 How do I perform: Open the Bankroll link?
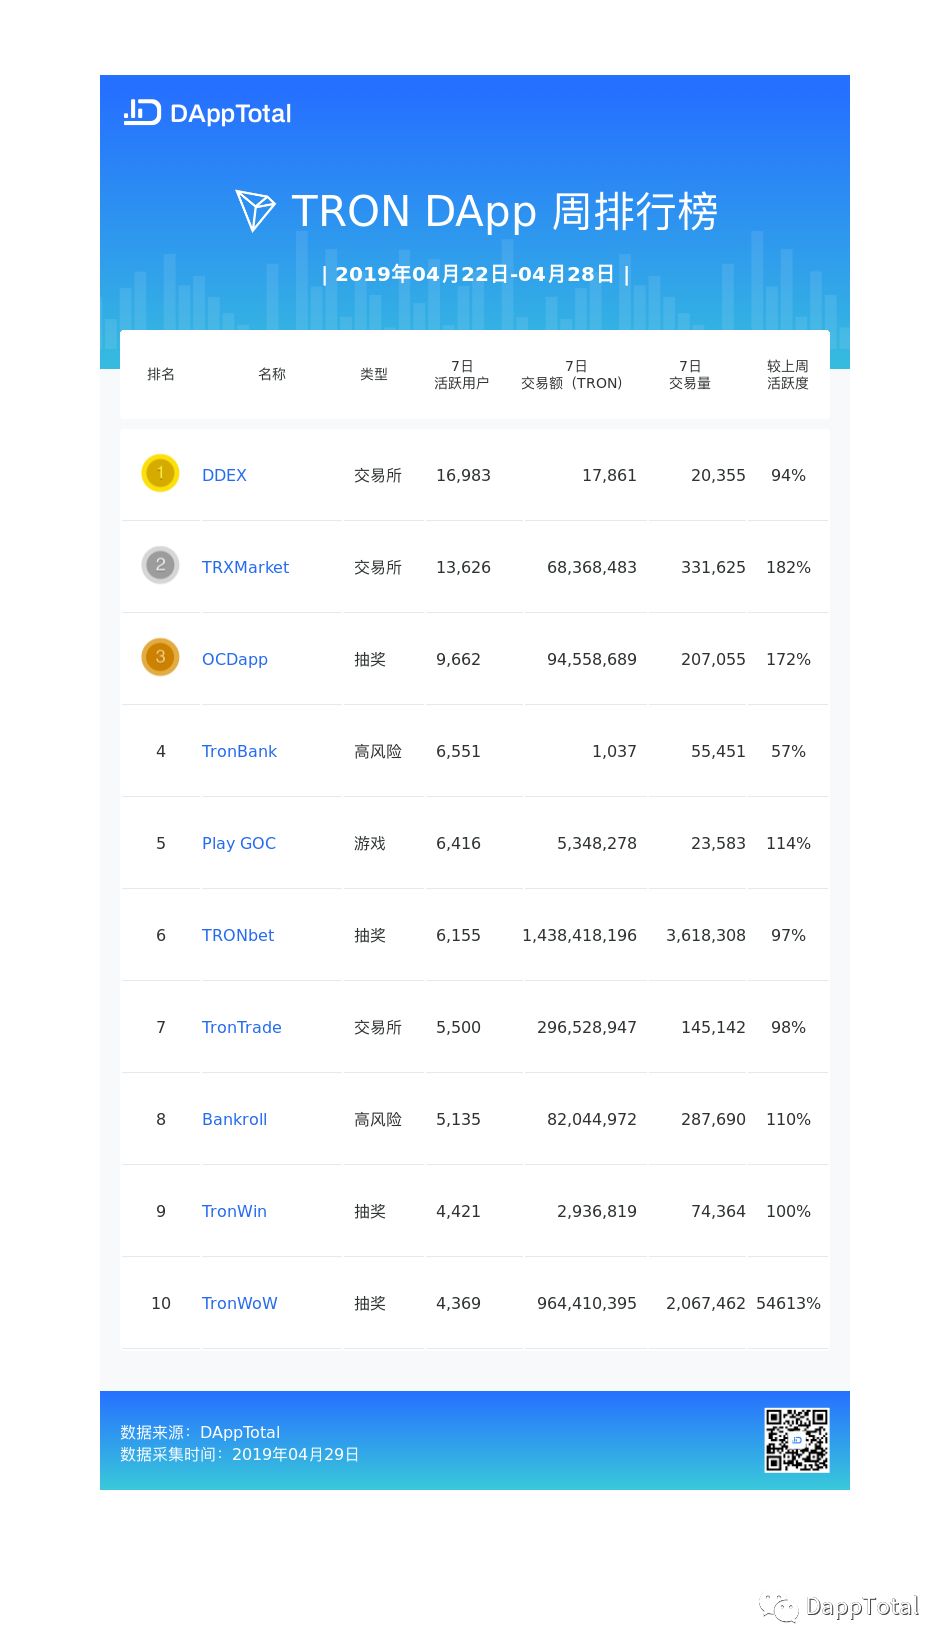coord(234,1119)
